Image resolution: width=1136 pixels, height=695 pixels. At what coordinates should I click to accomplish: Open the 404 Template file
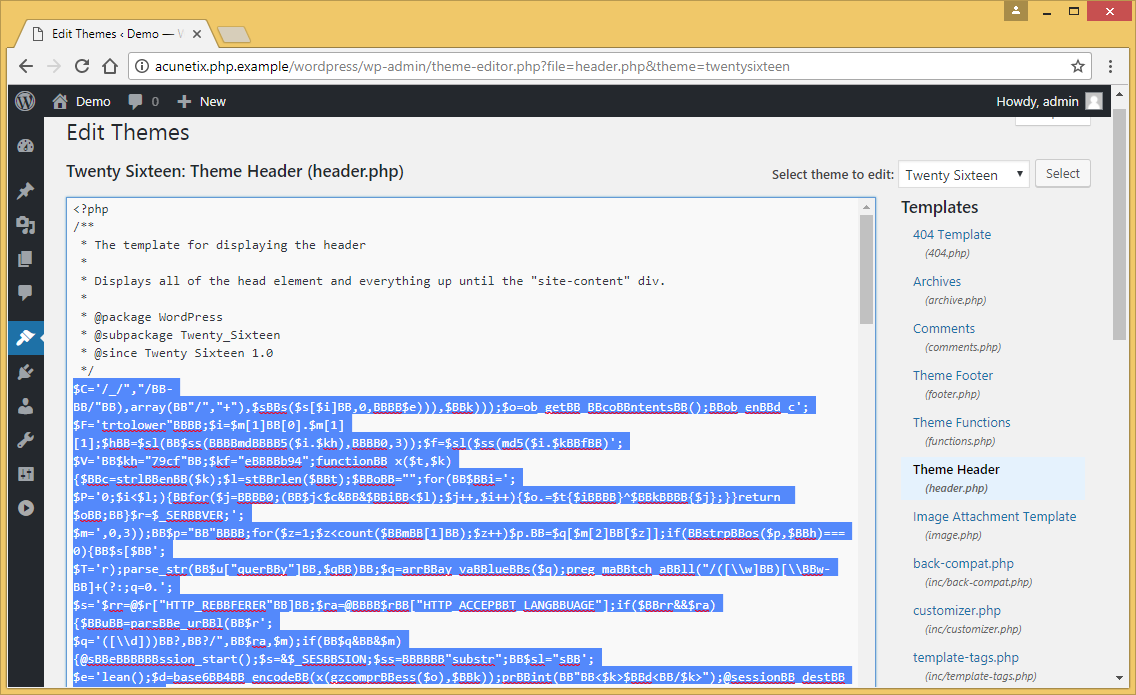951,234
